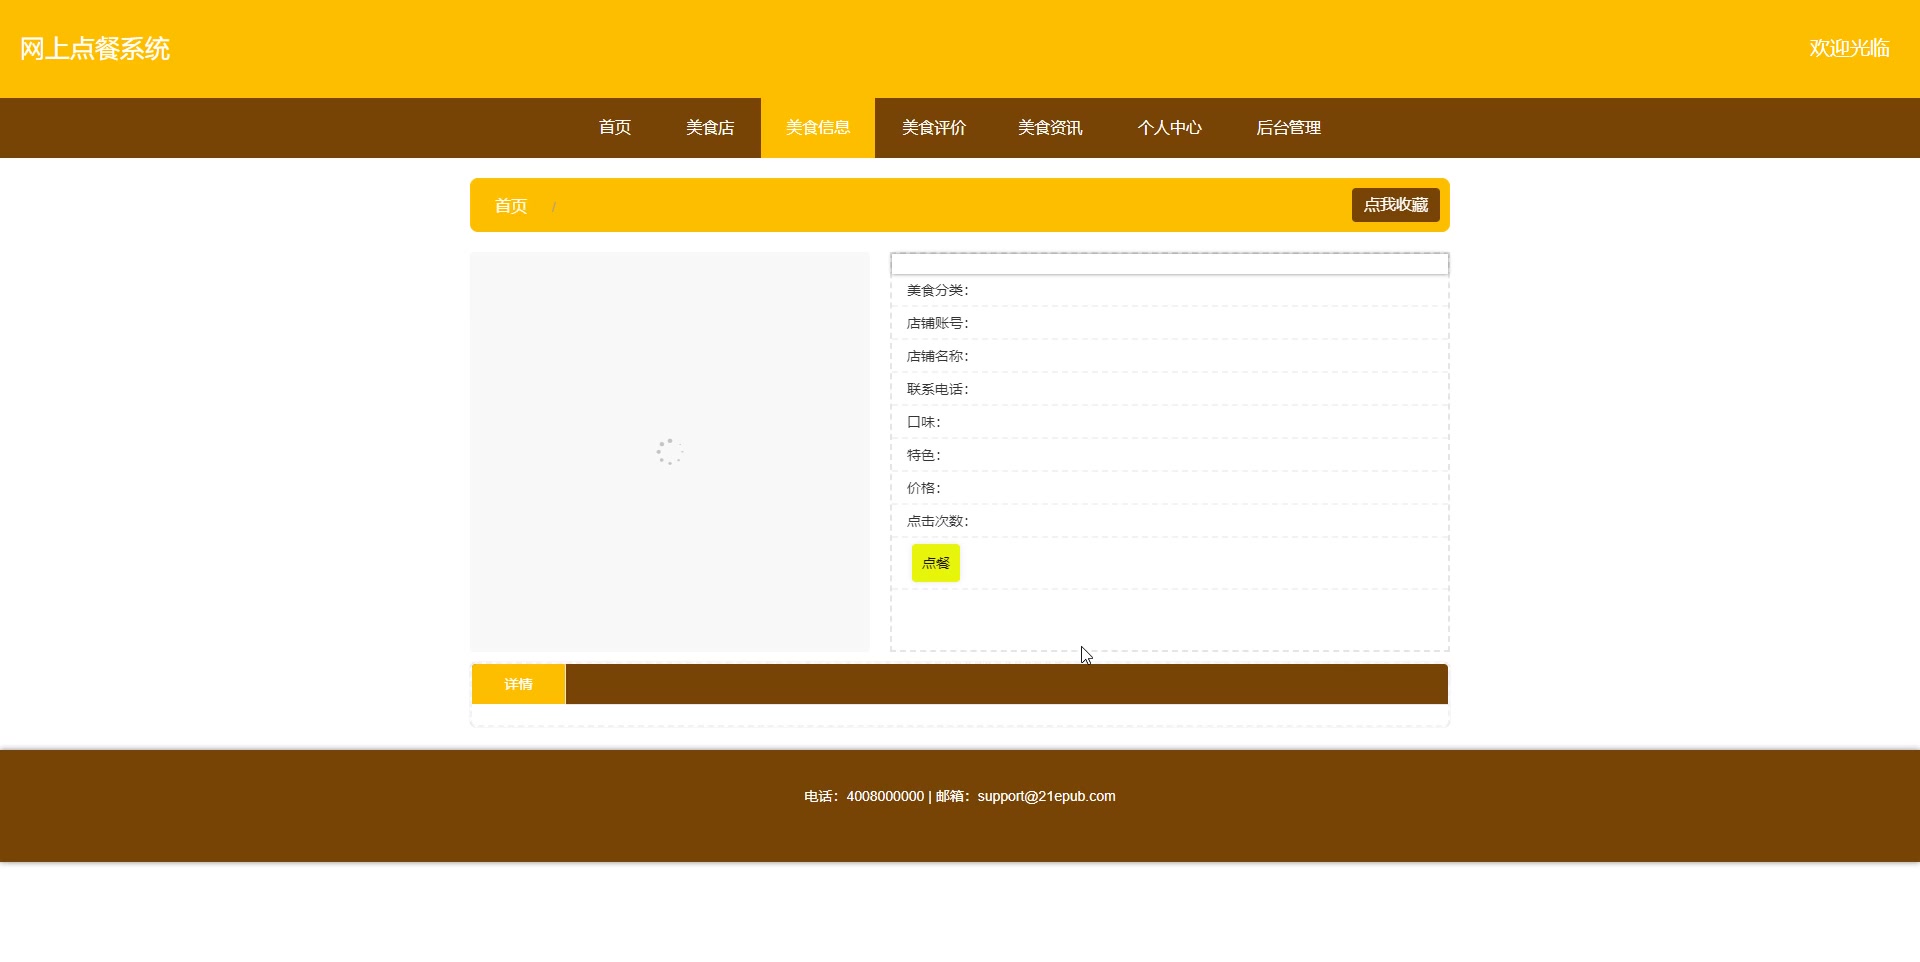Click the 口味: label row
The height and width of the screenshot is (962, 1920).
coord(1170,422)
